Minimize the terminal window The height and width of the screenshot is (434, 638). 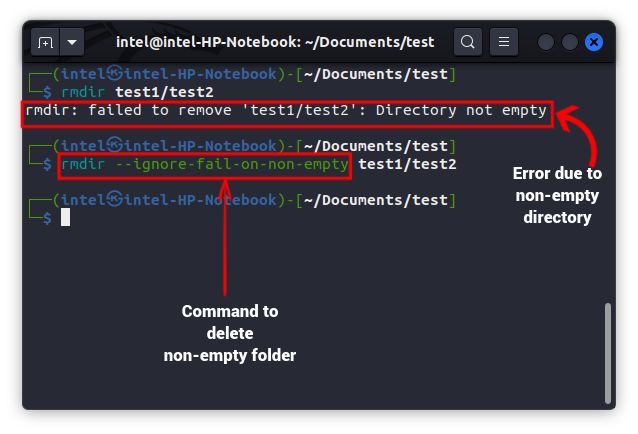click(546, 42)
